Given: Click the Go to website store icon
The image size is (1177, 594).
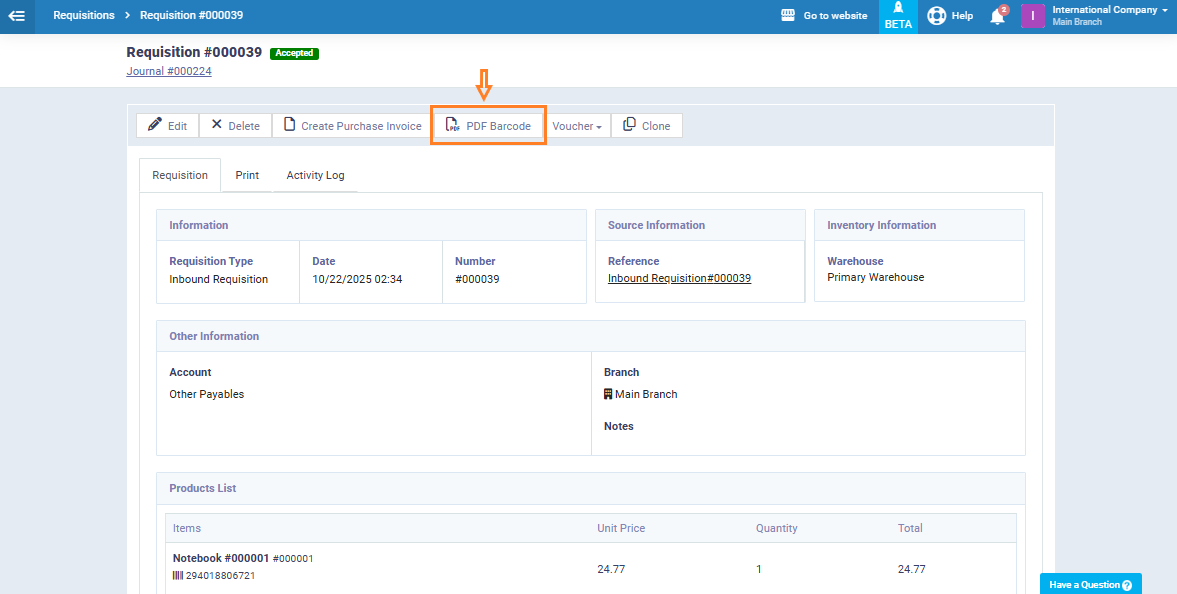Looking at the screenshot, I should [x=788, y=16].
